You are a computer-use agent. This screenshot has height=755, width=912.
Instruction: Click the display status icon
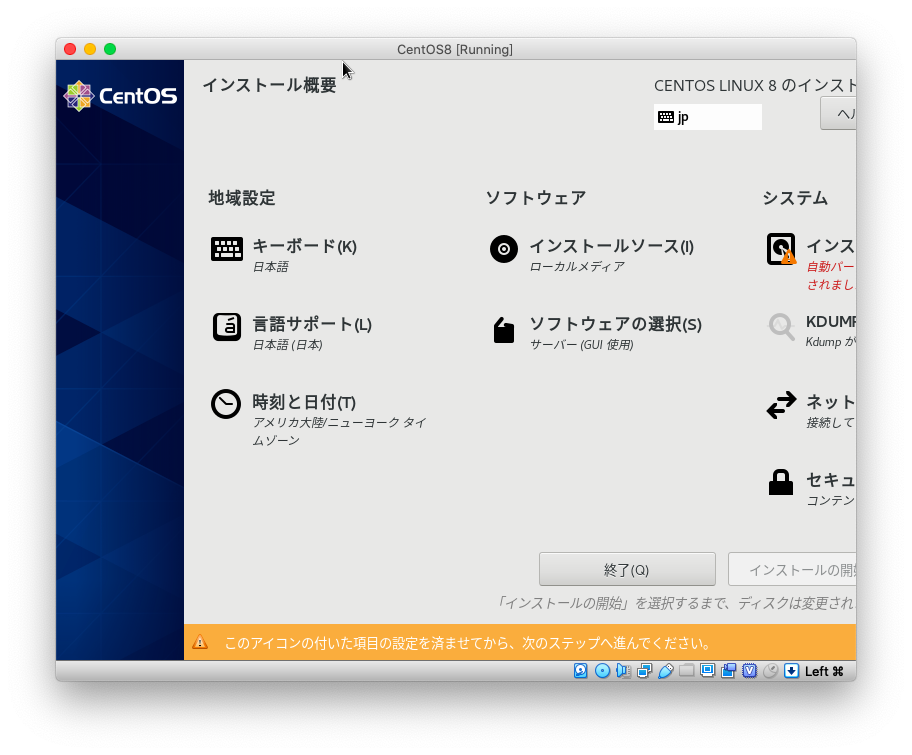coord(707,671)
